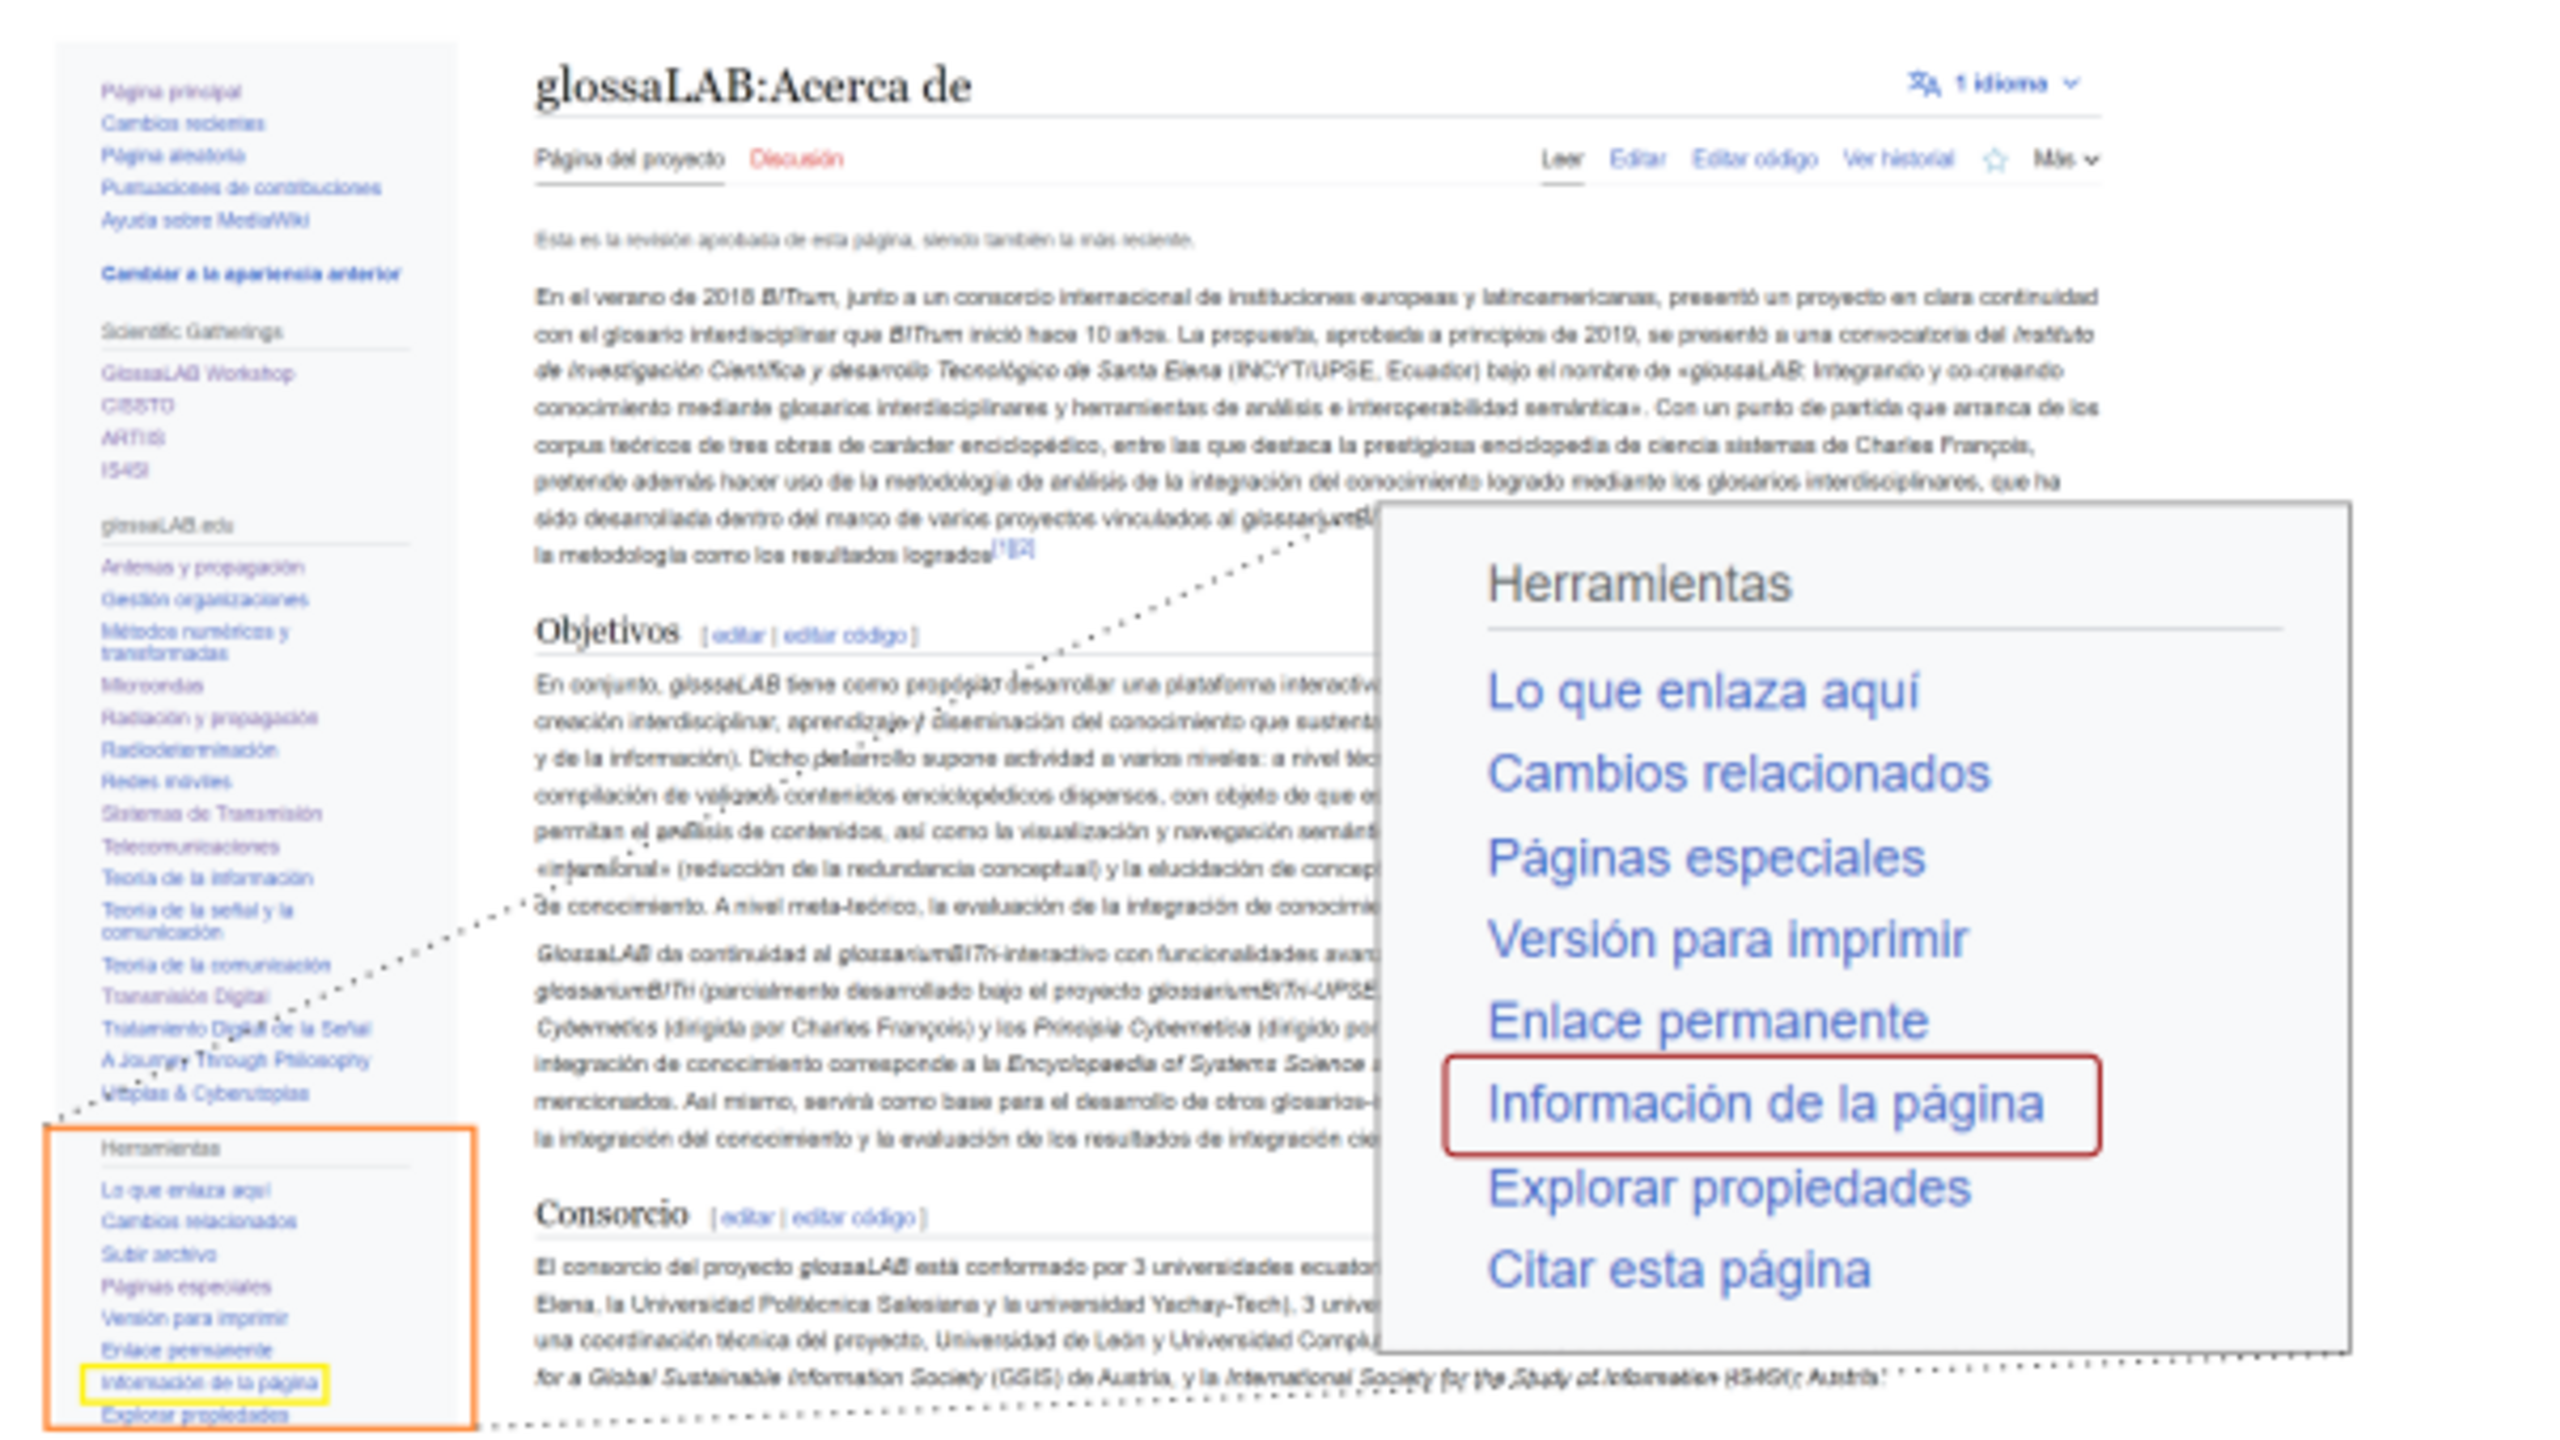Open the "Radiodeterminación" link
This screenshot has height=1440, width=2560.
coord(189,749)
